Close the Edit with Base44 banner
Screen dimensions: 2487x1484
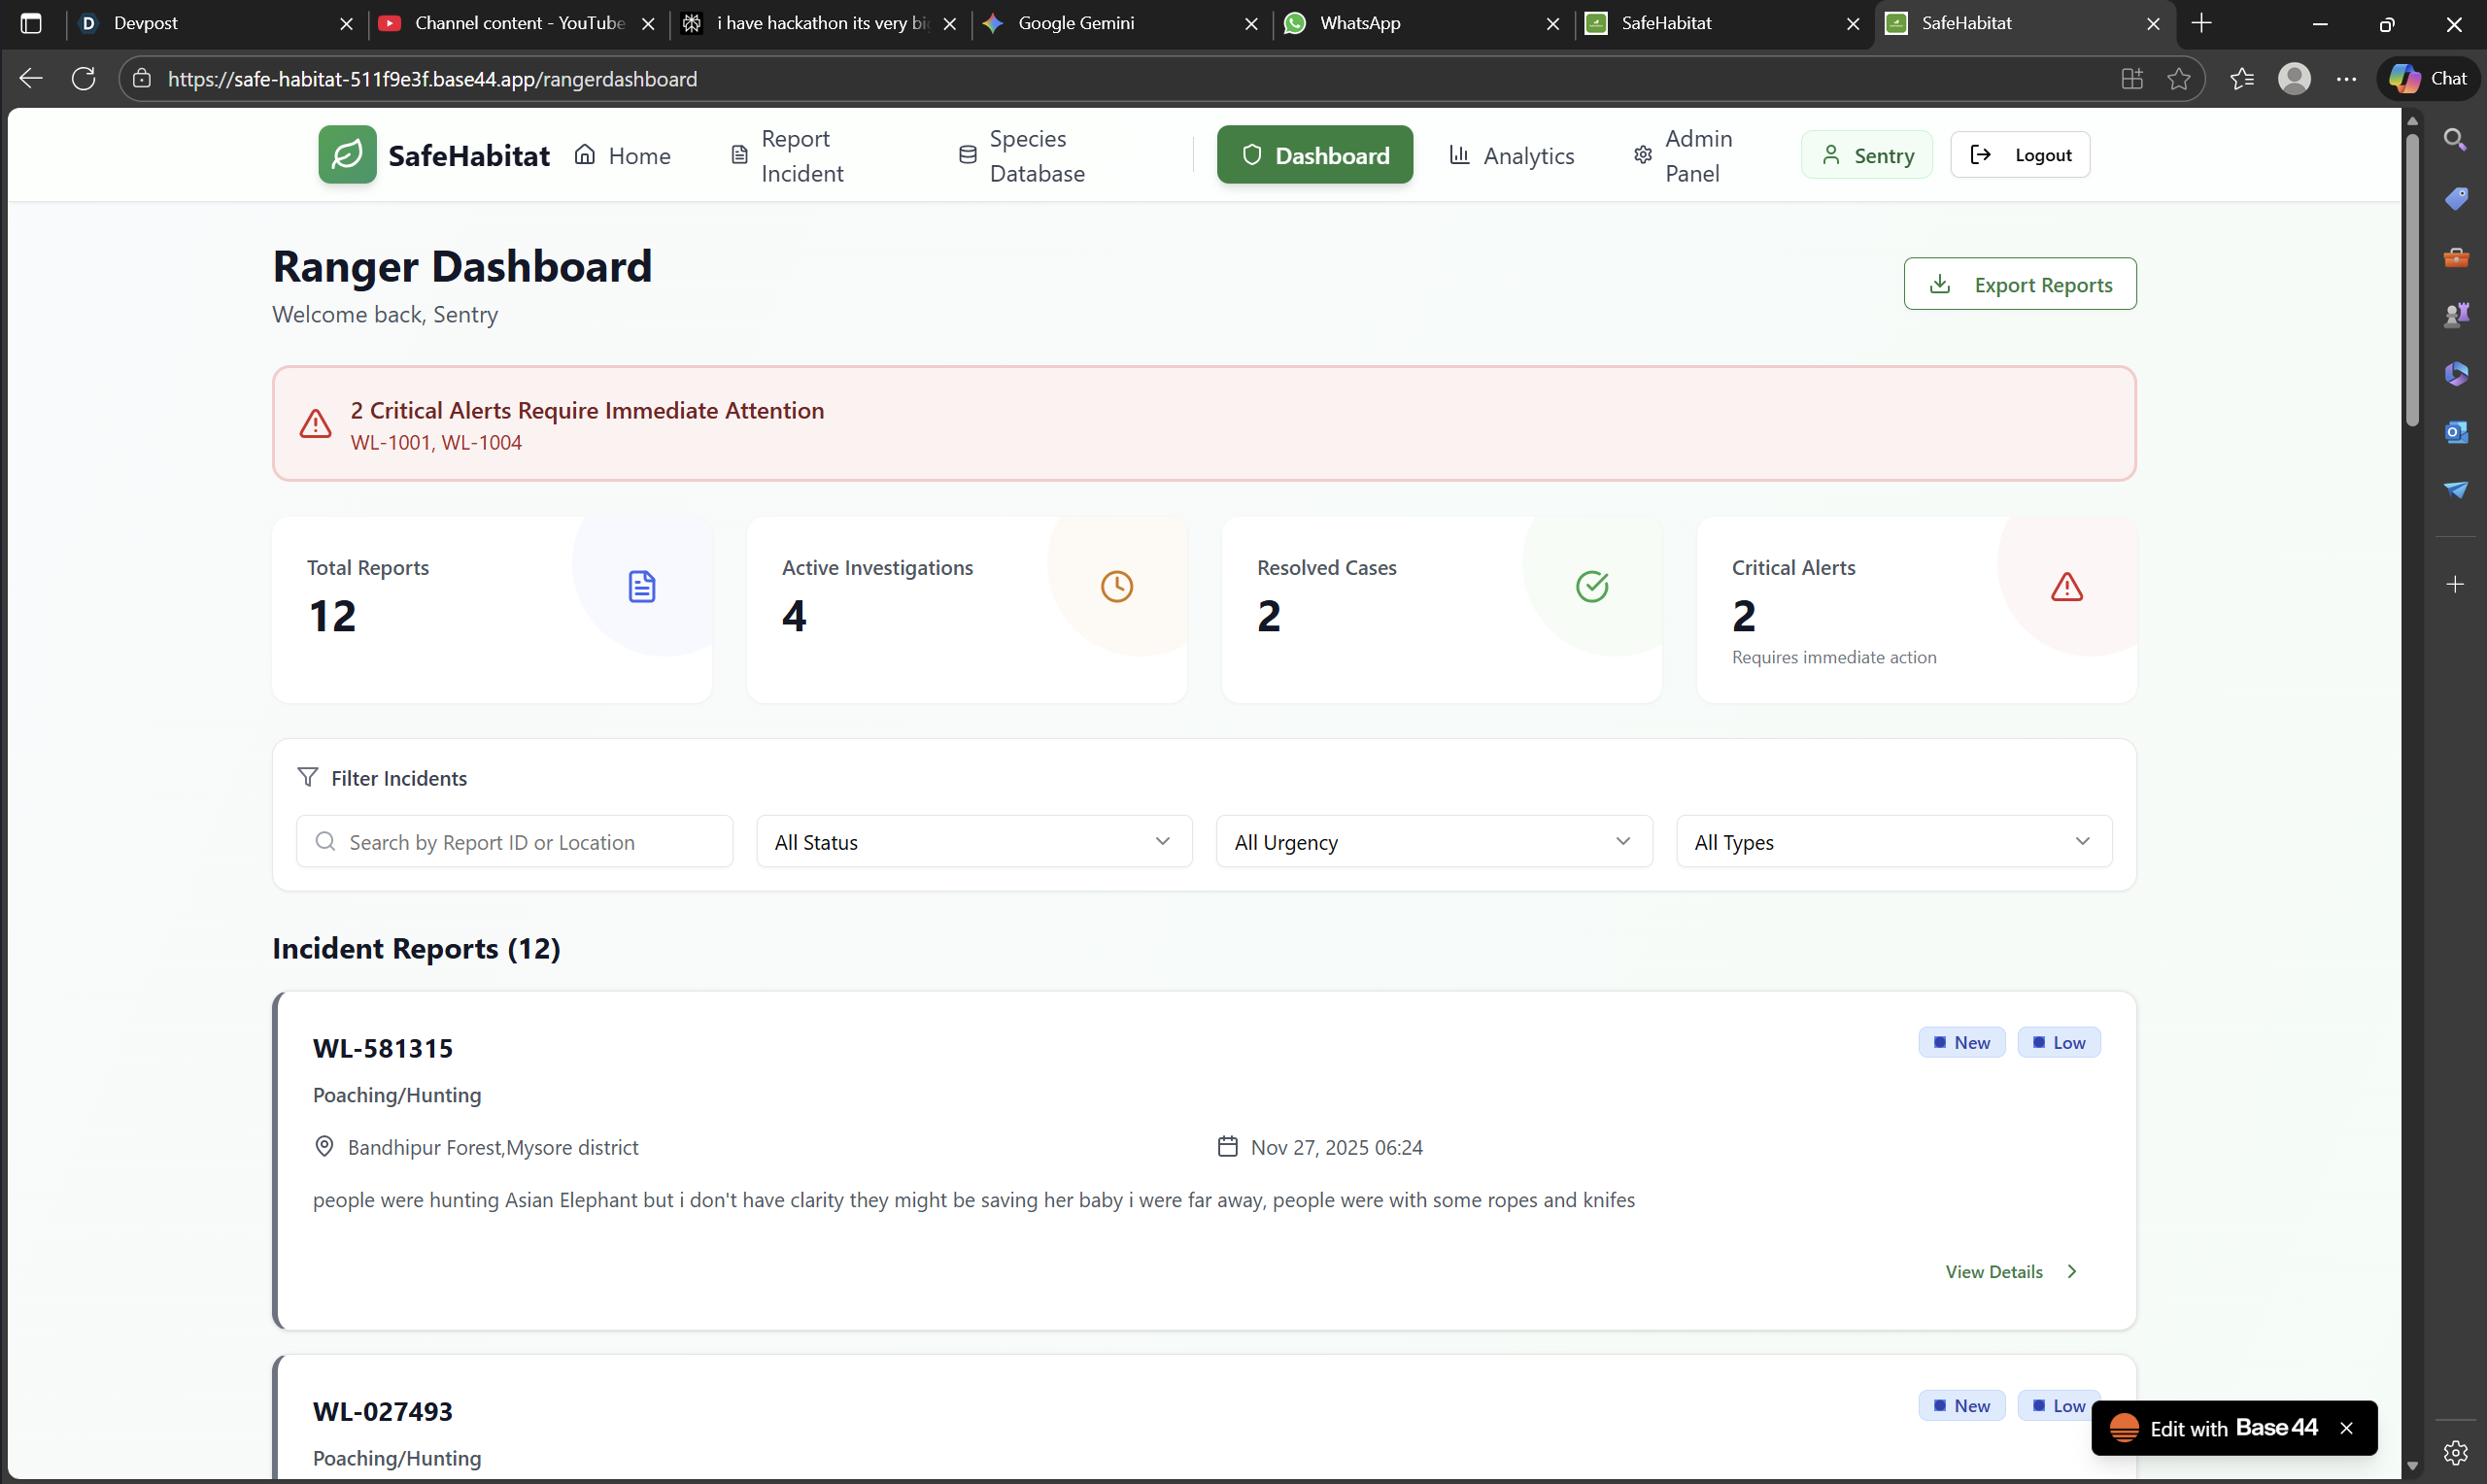point(2346,1428)
